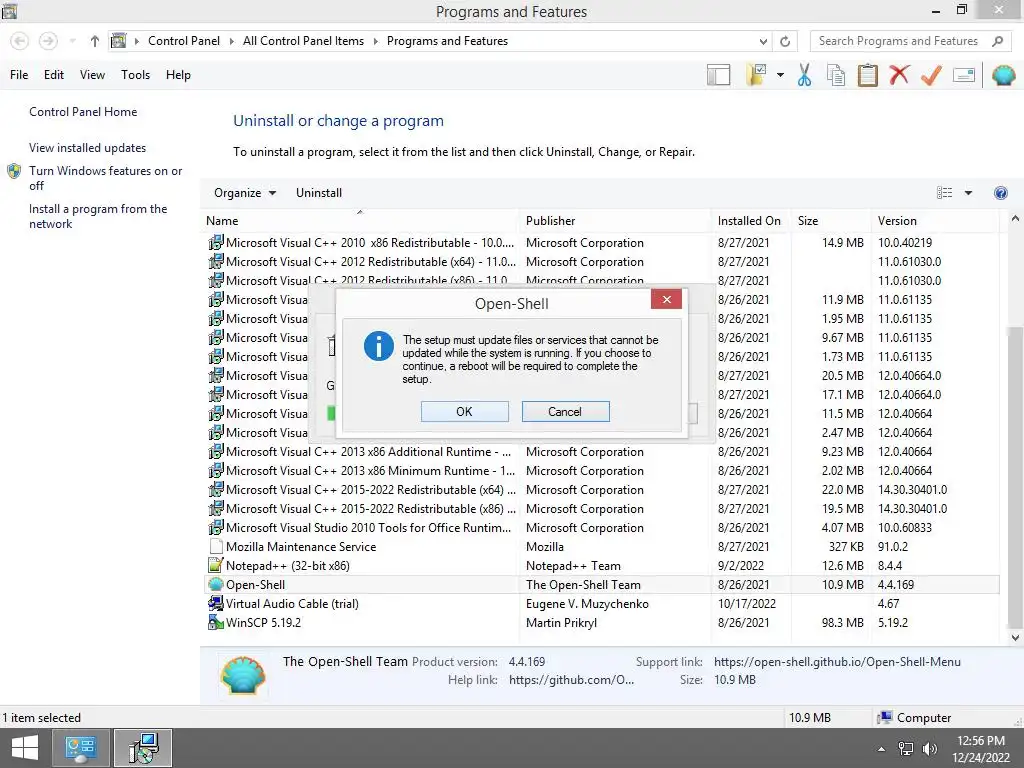Screen dimensions: 1024x768
Task: Click the Programs and Features taskbar icon
Action: coord(143,748)
